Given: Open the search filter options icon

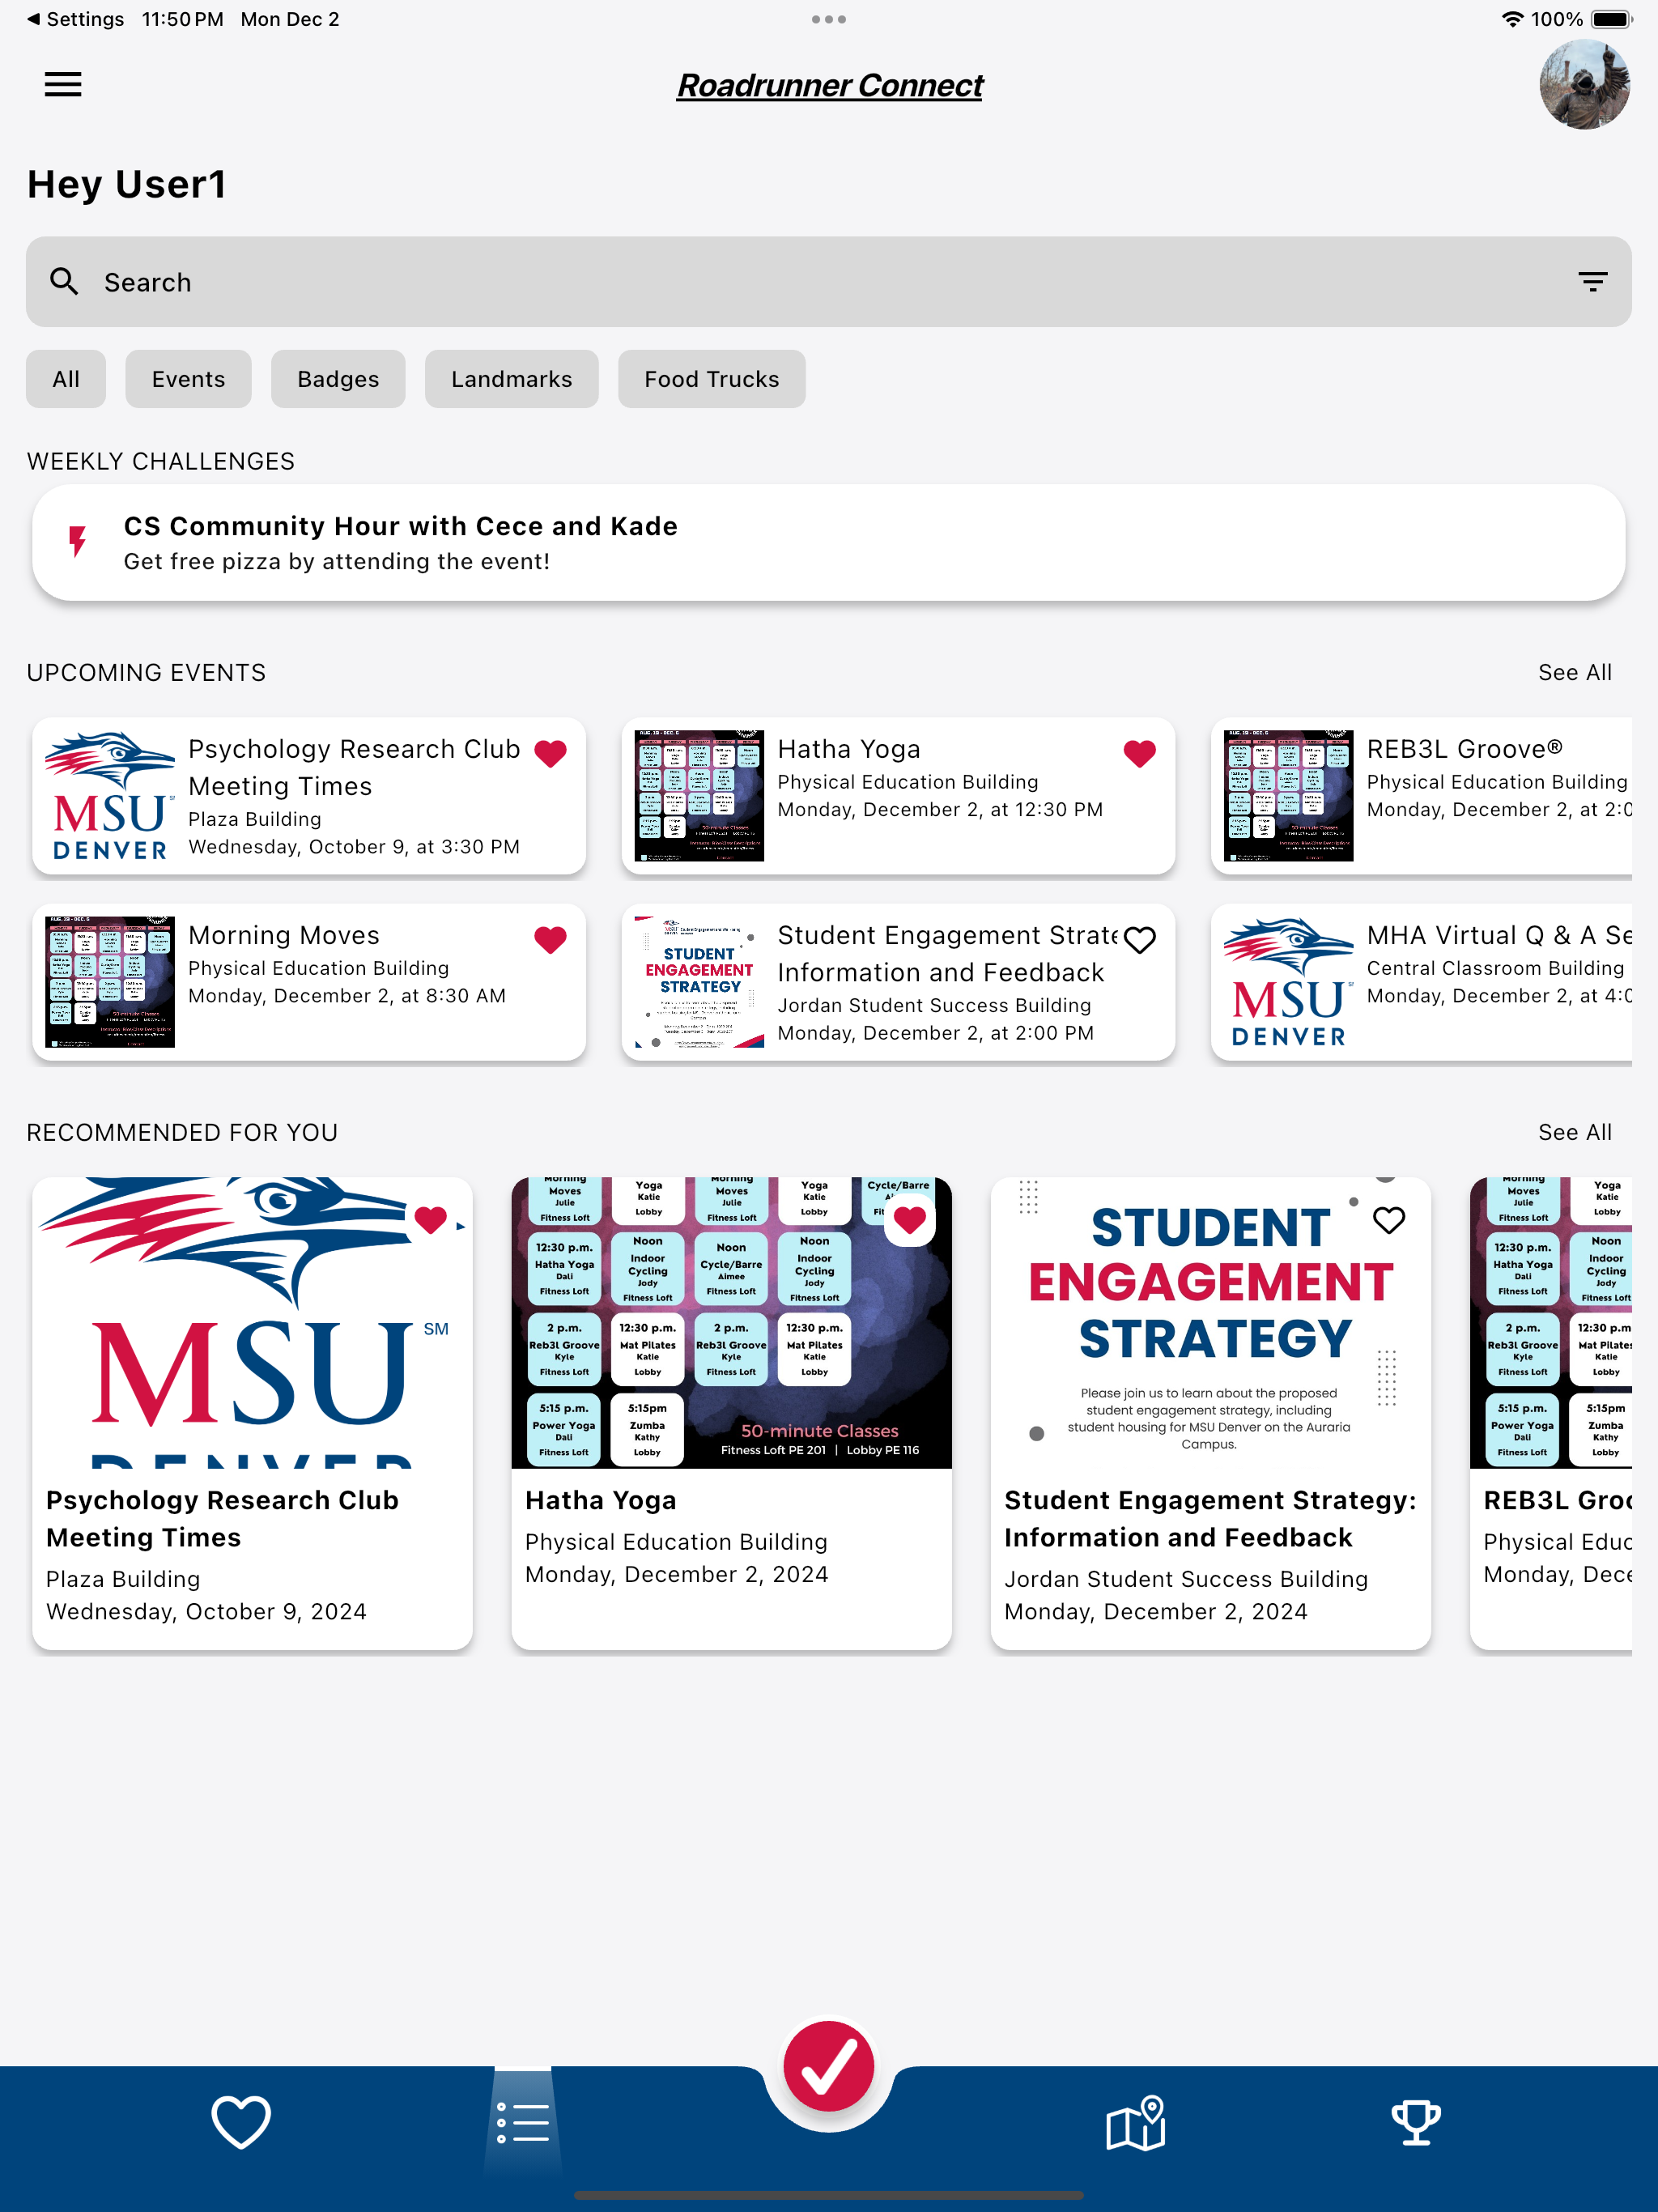Looking at the screenshot, I should (x=1592, y=282).
